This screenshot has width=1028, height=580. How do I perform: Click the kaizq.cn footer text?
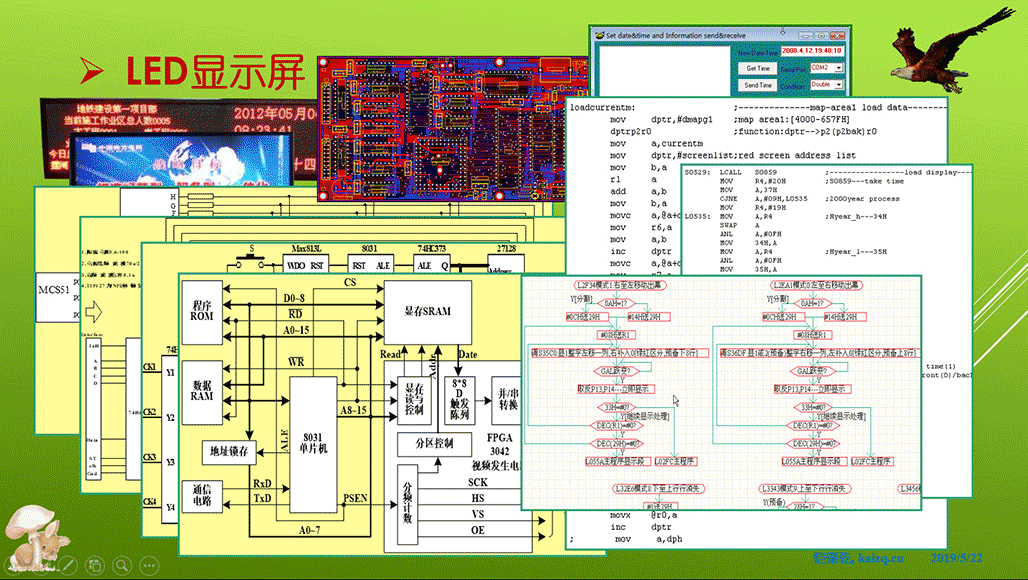click(879, 558)
